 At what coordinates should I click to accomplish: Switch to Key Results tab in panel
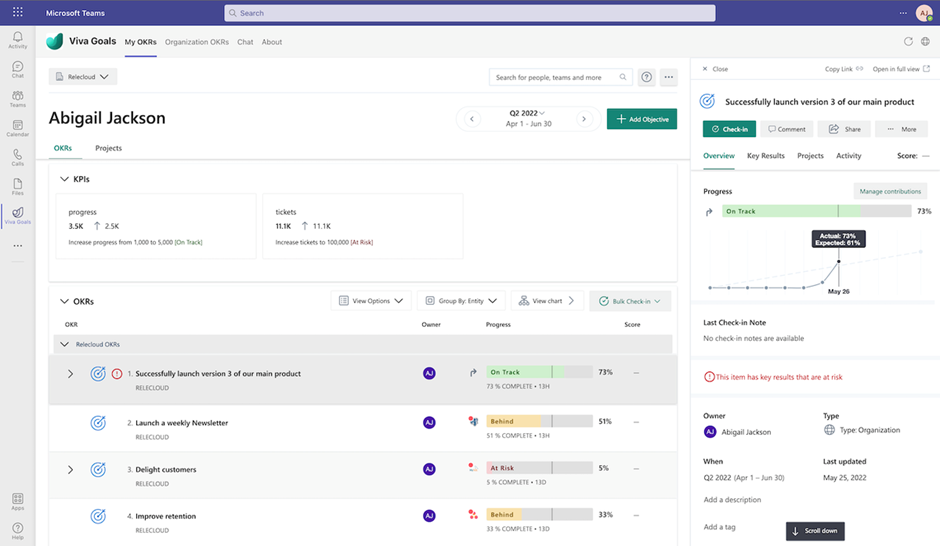point(765,156)
